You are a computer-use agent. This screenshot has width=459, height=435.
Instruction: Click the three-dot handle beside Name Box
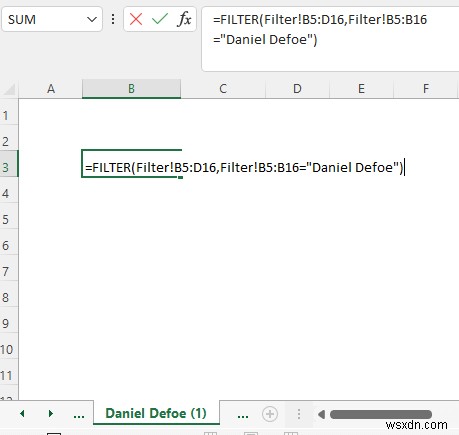tap(113, 19)
